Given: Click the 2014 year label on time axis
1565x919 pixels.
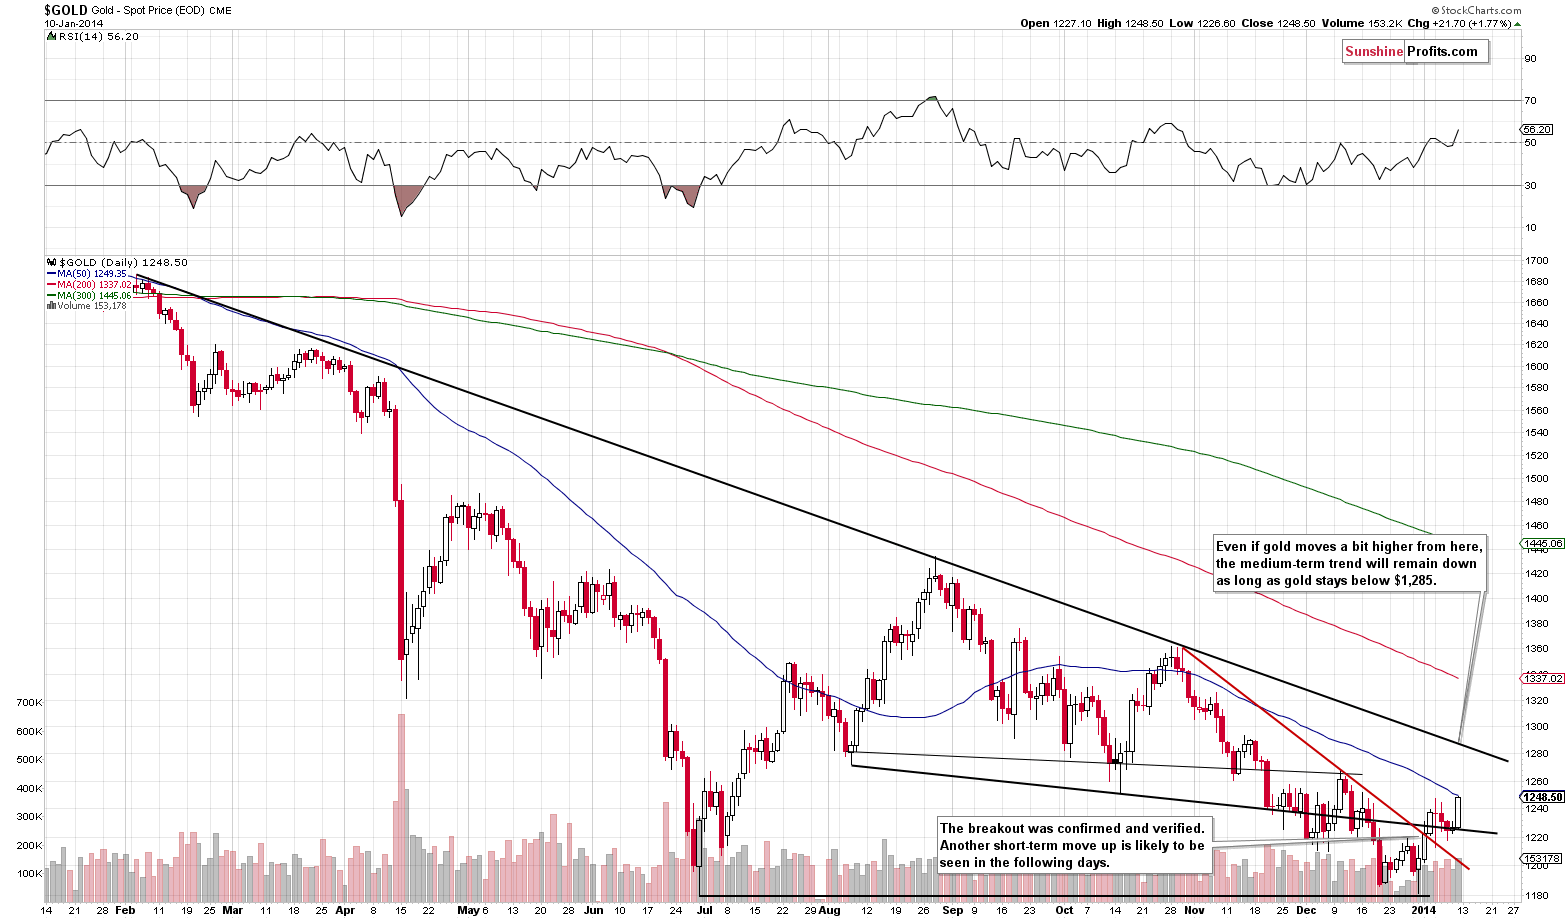Looking at the screenshot, I should click(x=1423, y=910).
